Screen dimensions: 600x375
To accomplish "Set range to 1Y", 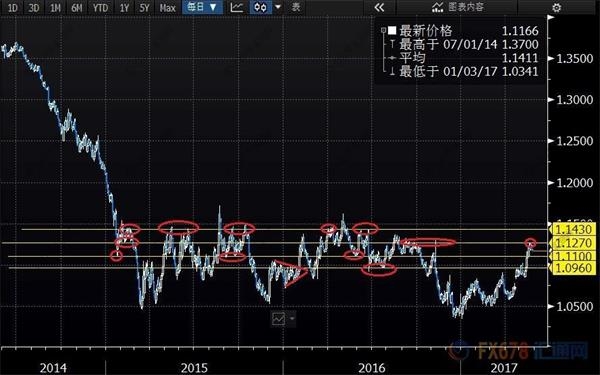I will tap(124, 7).
